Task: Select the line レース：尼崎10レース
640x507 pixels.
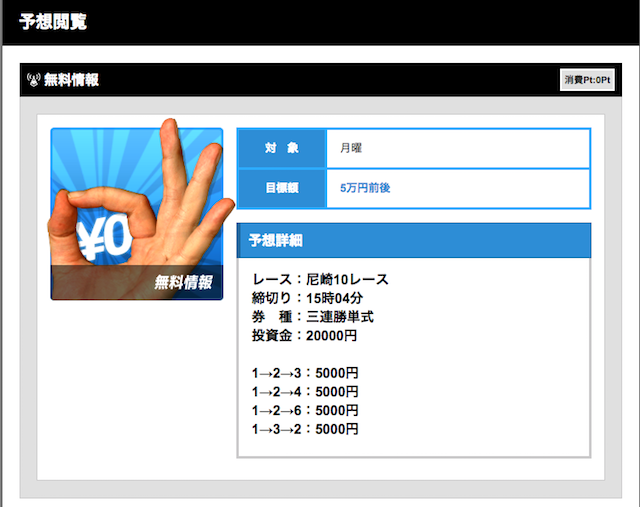Action: coord(320,280)
